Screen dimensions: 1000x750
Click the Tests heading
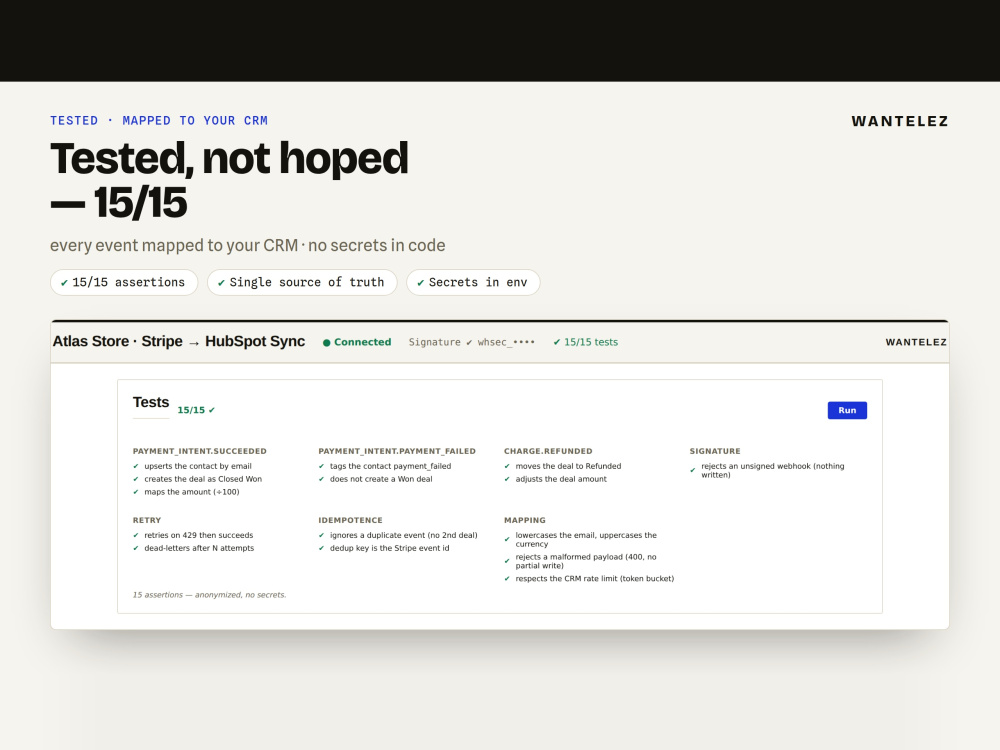click(151, 402)
